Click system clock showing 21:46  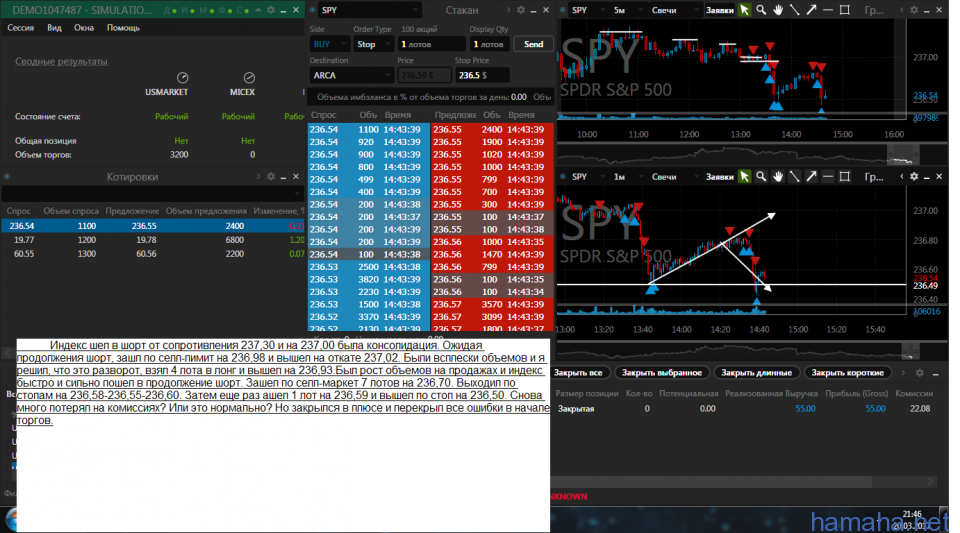click(912, 514)
